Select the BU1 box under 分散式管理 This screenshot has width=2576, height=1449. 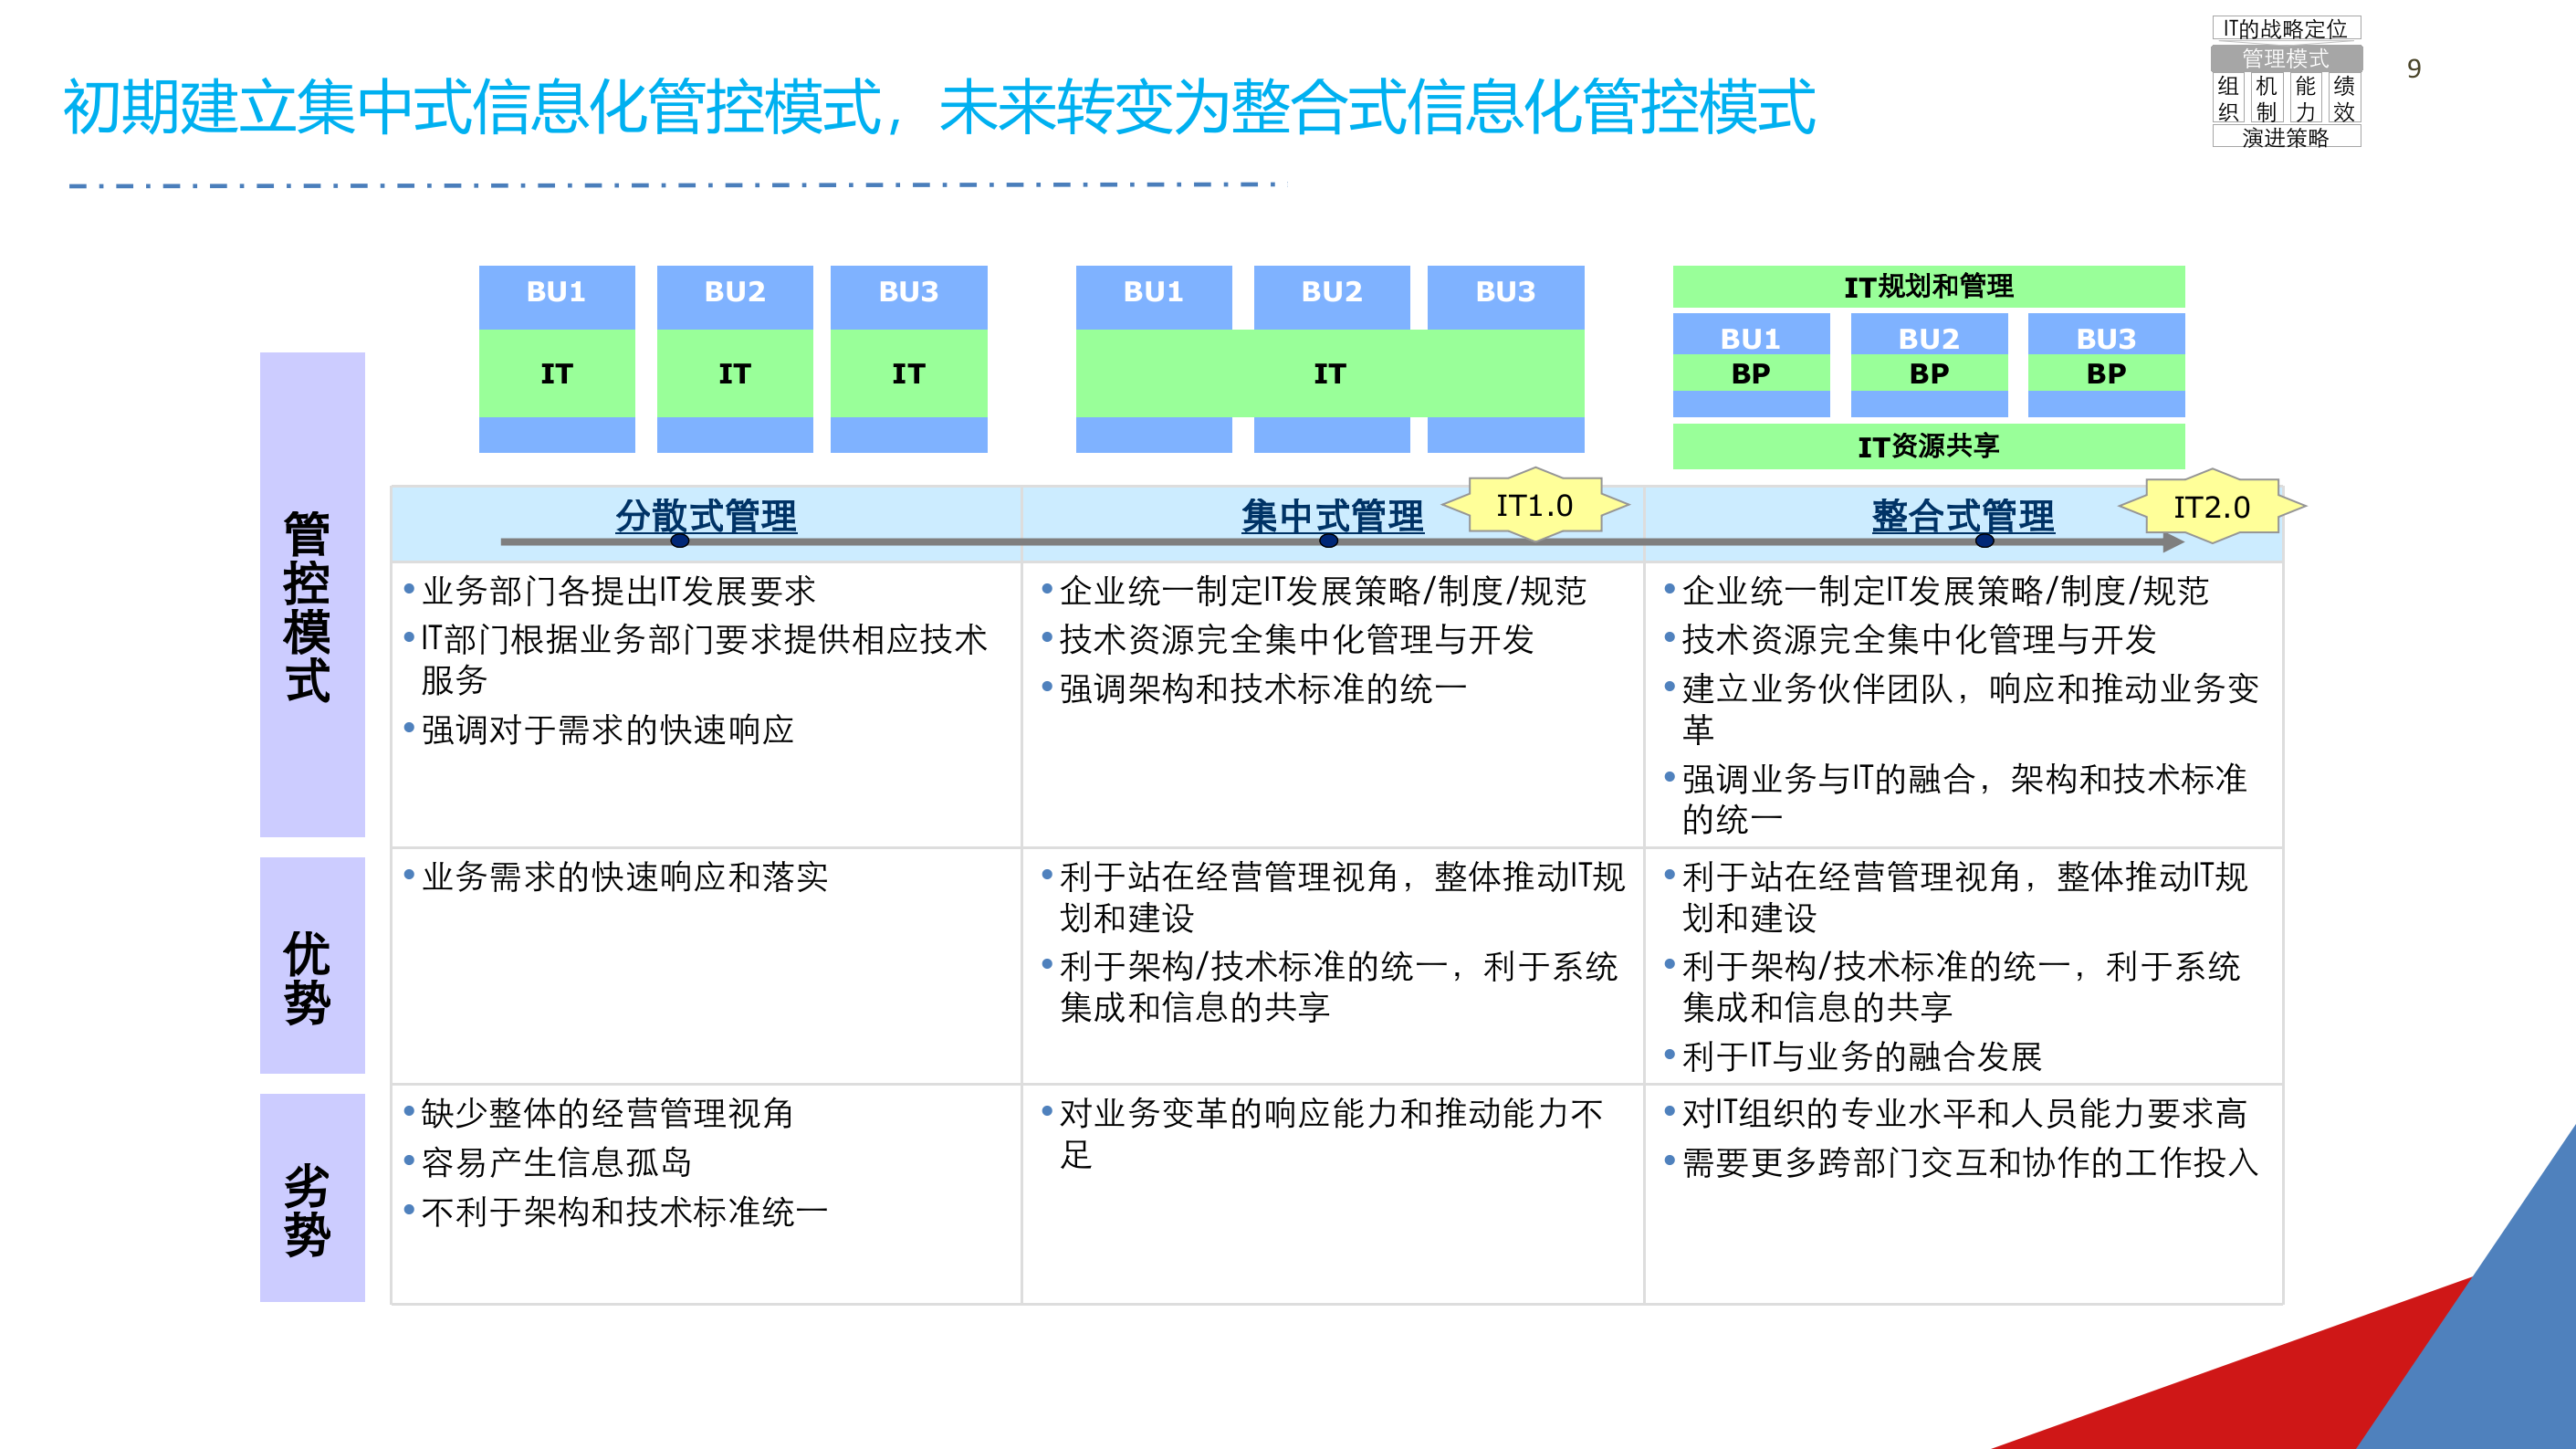coord(557,293)
